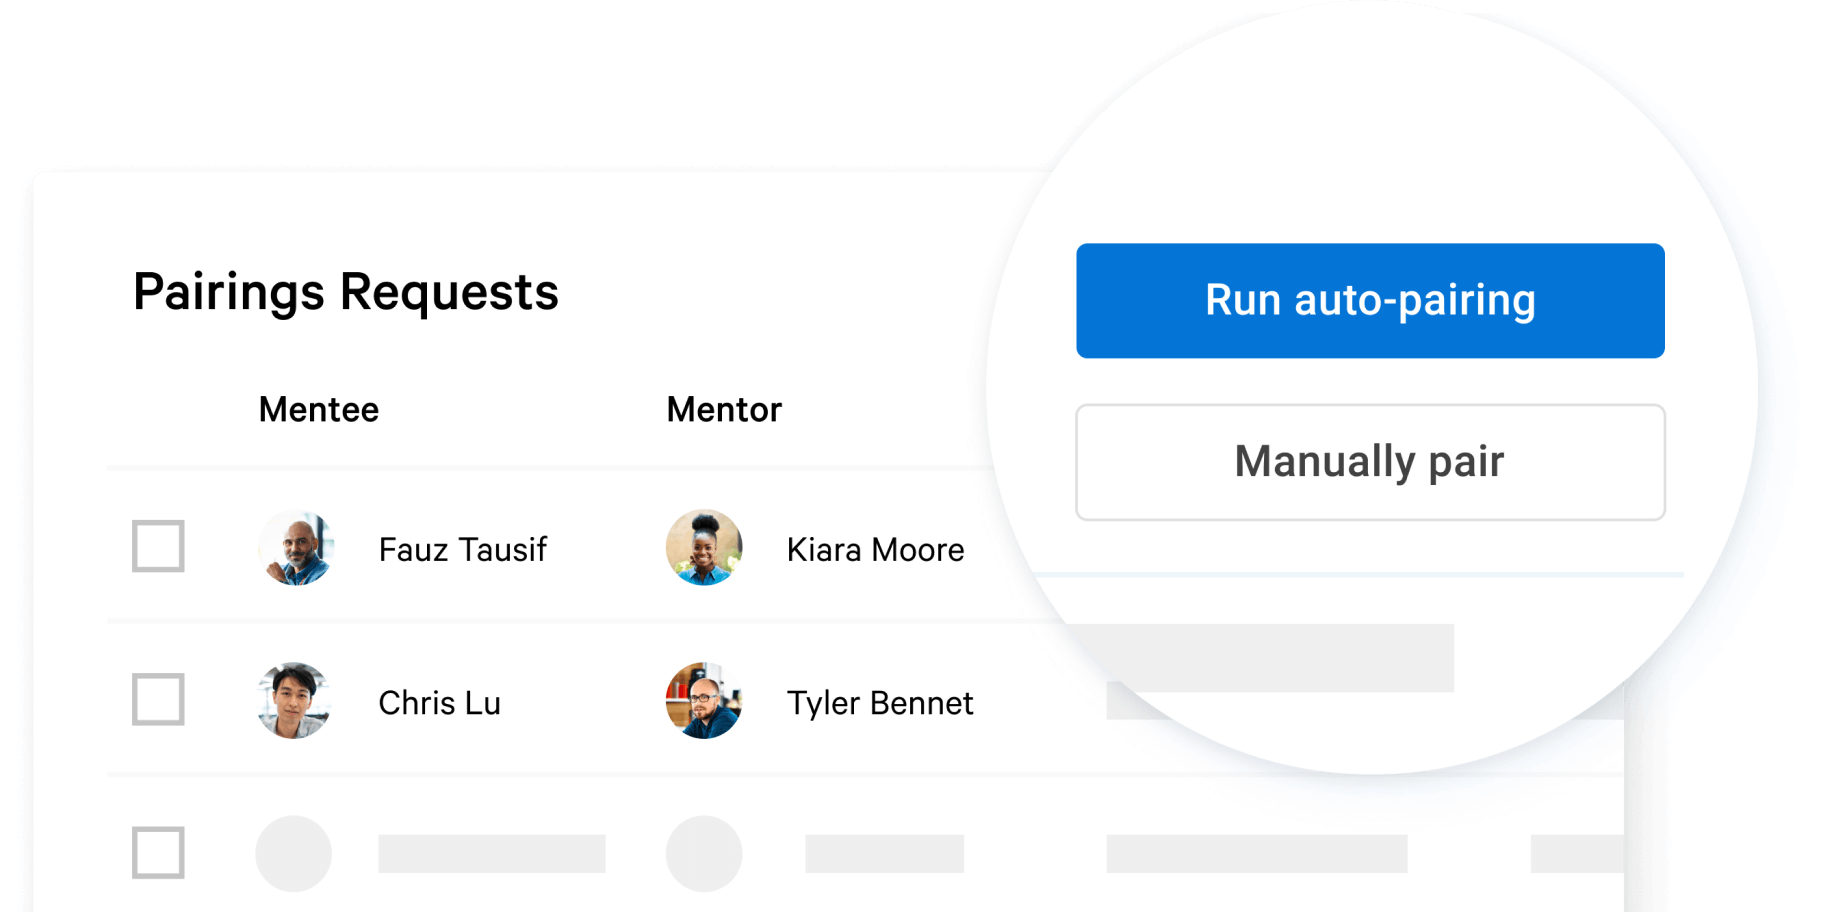
Task: Click Chris Lu's avatar picture
Action: click(294, 701)
